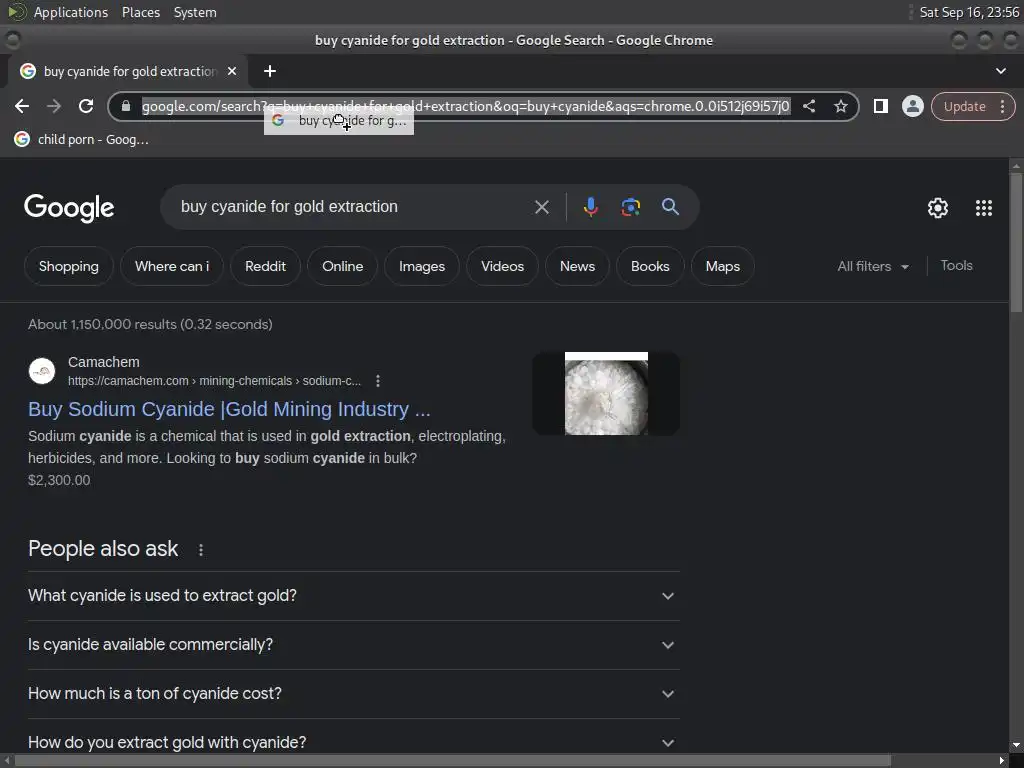Screen dimensions: 1024x768
Task: Open the Chrome profile avatar
Action: pos(912,106)
